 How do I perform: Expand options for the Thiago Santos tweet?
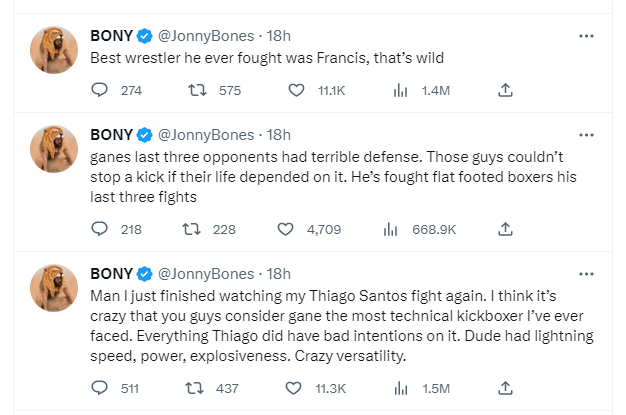tap(587, 273)
